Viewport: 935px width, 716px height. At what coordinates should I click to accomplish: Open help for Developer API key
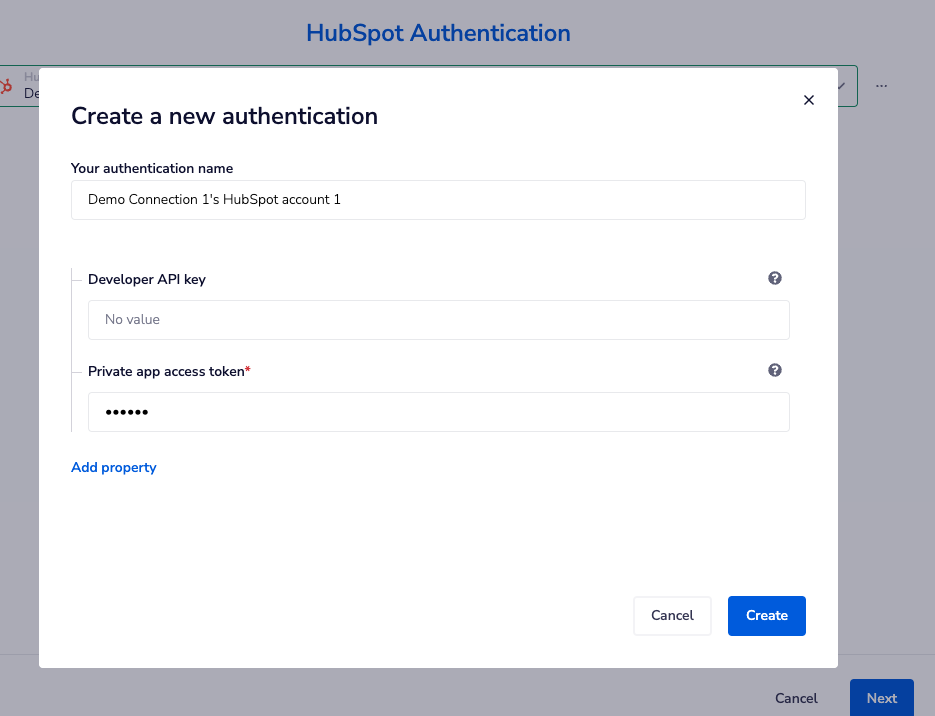click(x=775, y=278)
